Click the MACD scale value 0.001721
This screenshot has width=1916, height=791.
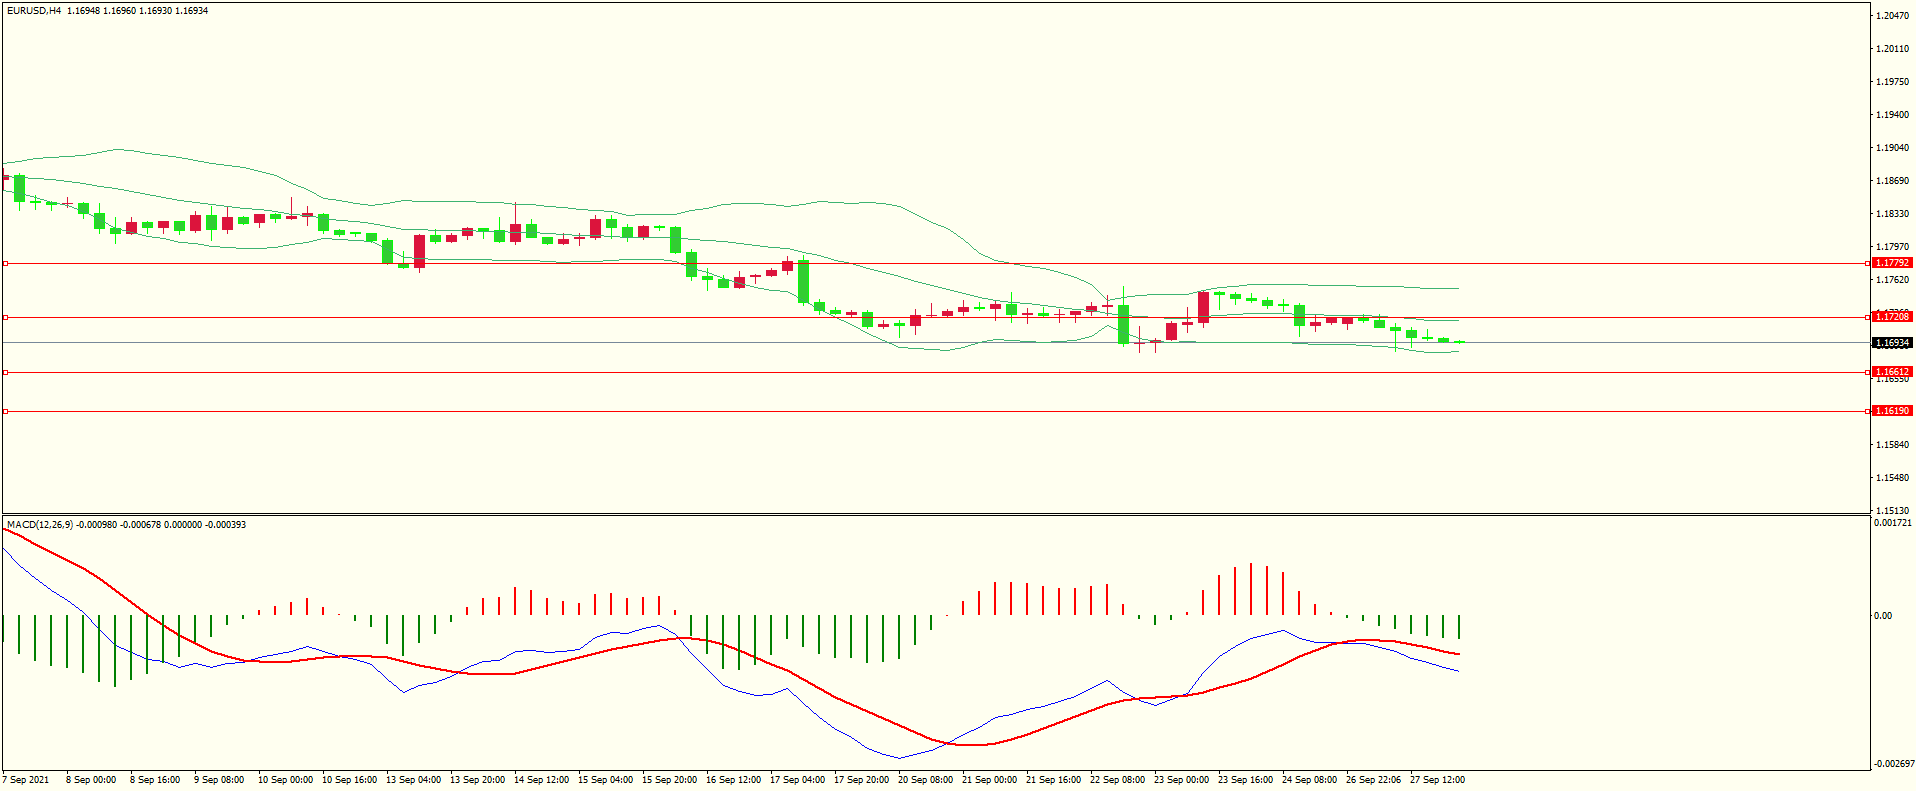[1892, 523]
